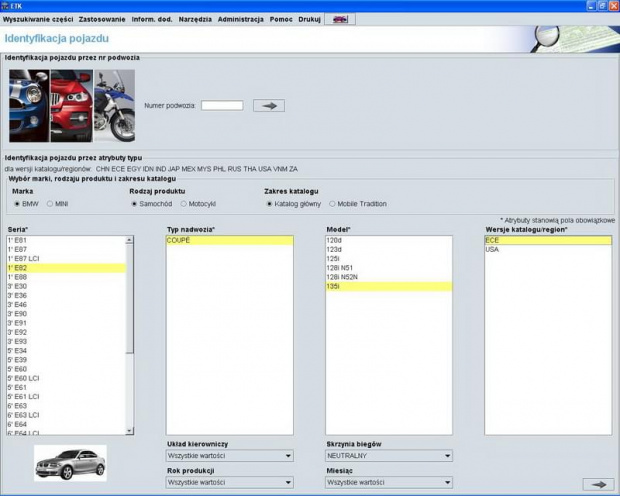
Task: Open the Miesiąc dropdown
Action: click(389, 483)
